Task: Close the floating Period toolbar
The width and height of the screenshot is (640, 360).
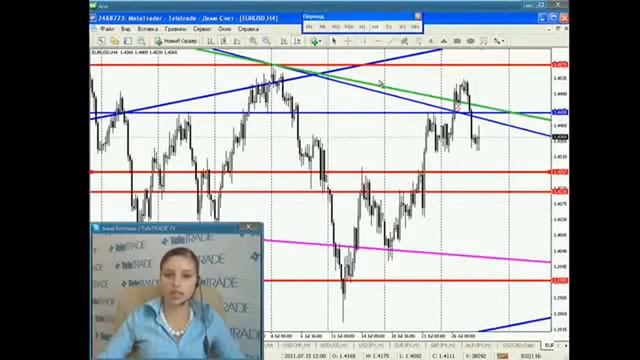Action: point(418,16)
